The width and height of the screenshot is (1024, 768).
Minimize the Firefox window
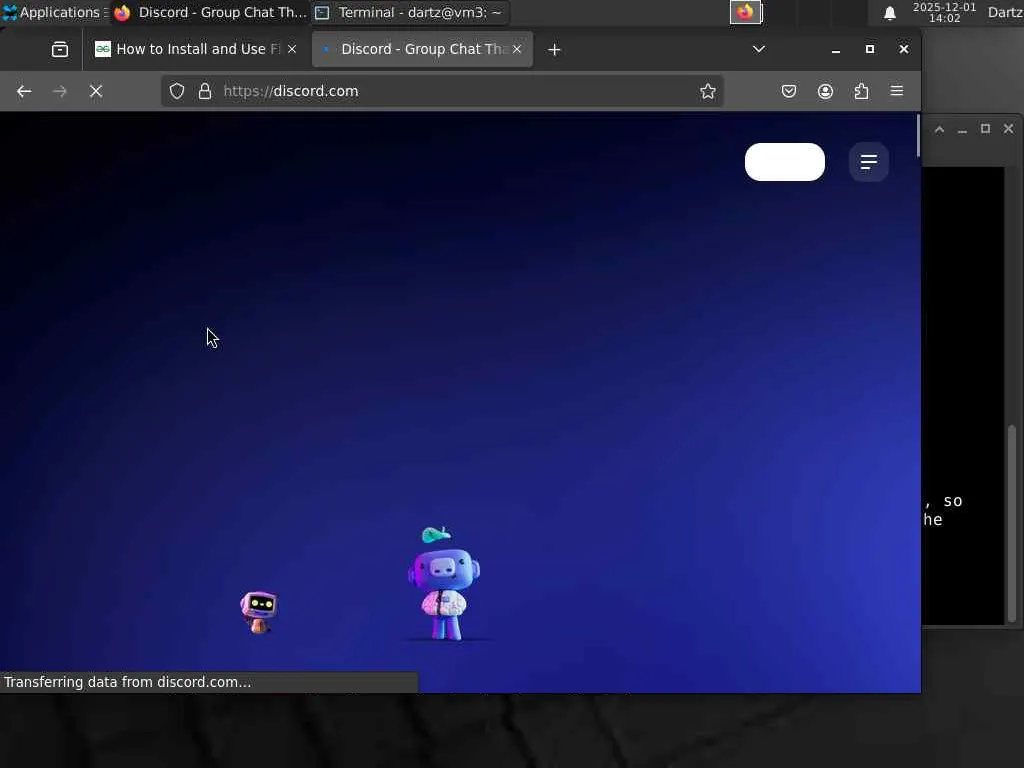pos(836,50)
